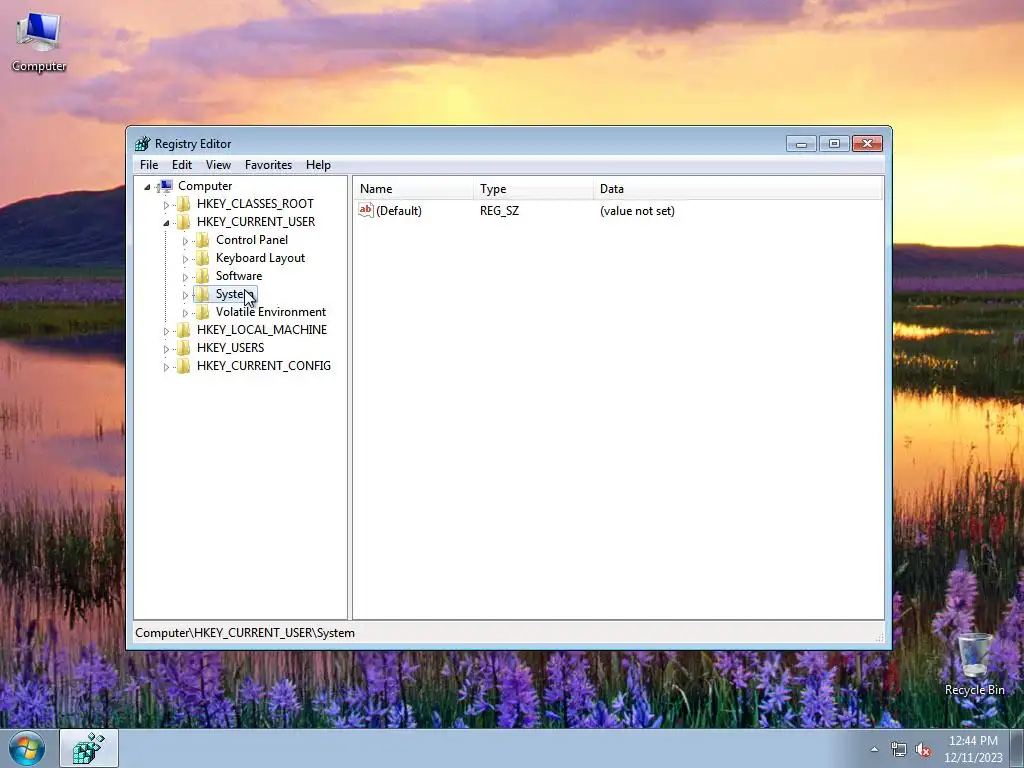Click the HKEY_USERS folder icon
Screen dimensions: 1024x768
184,347
